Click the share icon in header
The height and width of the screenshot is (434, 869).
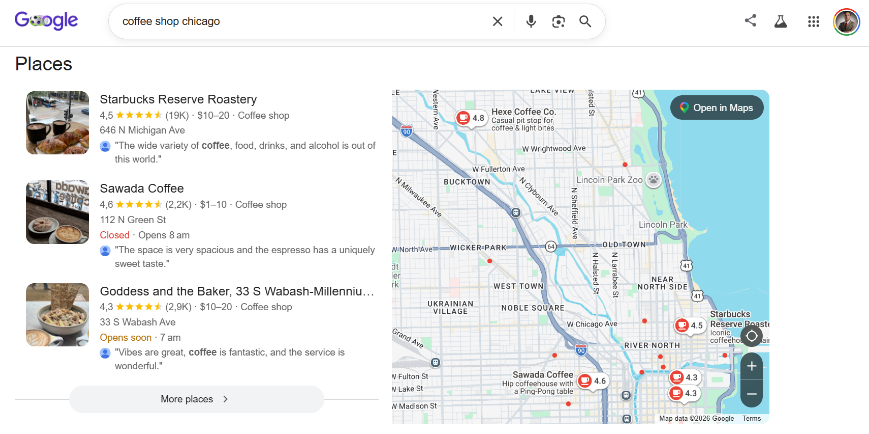click(750, 21)
